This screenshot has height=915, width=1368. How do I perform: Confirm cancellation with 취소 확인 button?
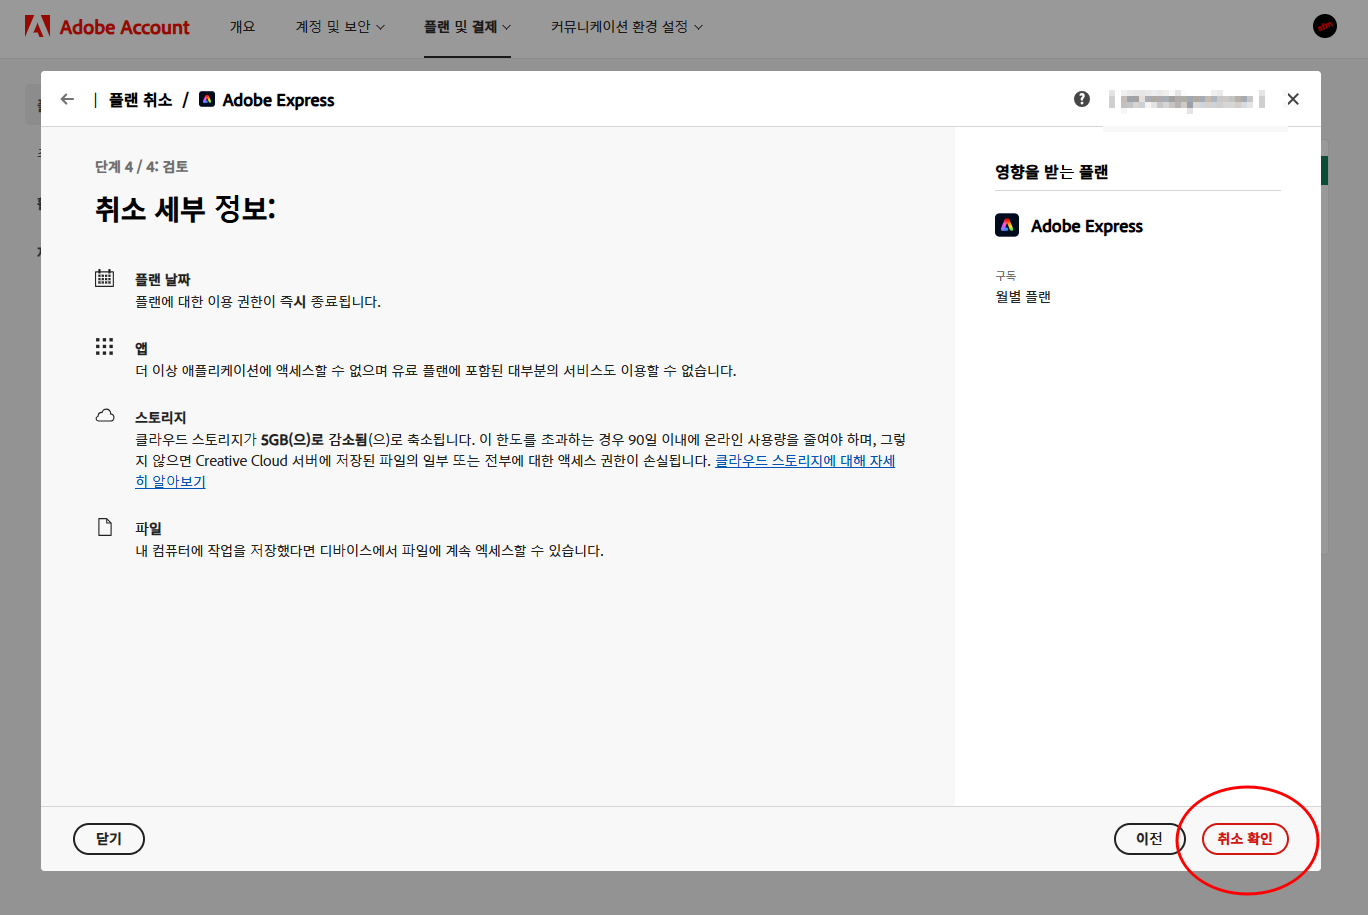[1245, 839]
